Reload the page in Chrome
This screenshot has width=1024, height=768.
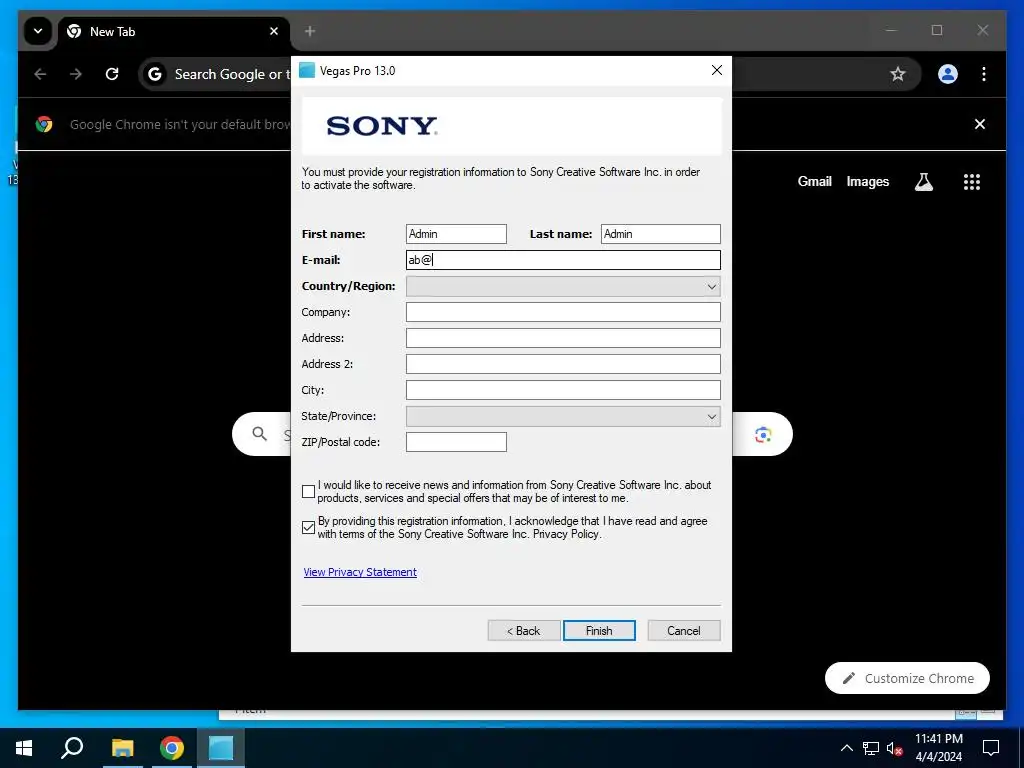coord(112,74)
